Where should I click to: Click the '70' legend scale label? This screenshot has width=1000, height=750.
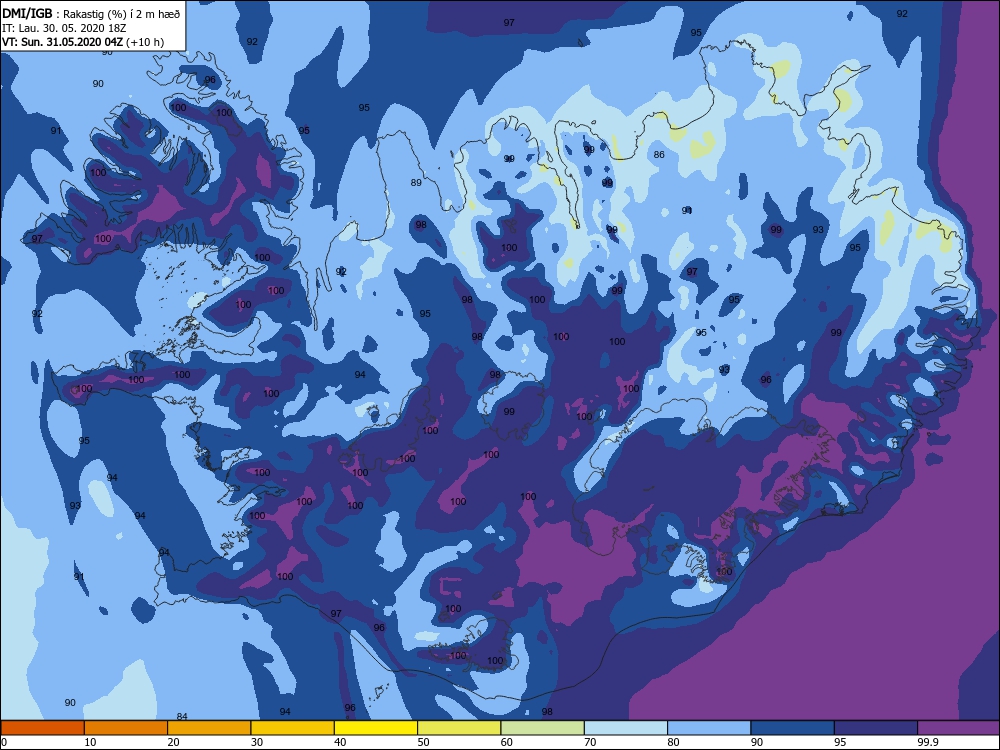coord(591,742)
